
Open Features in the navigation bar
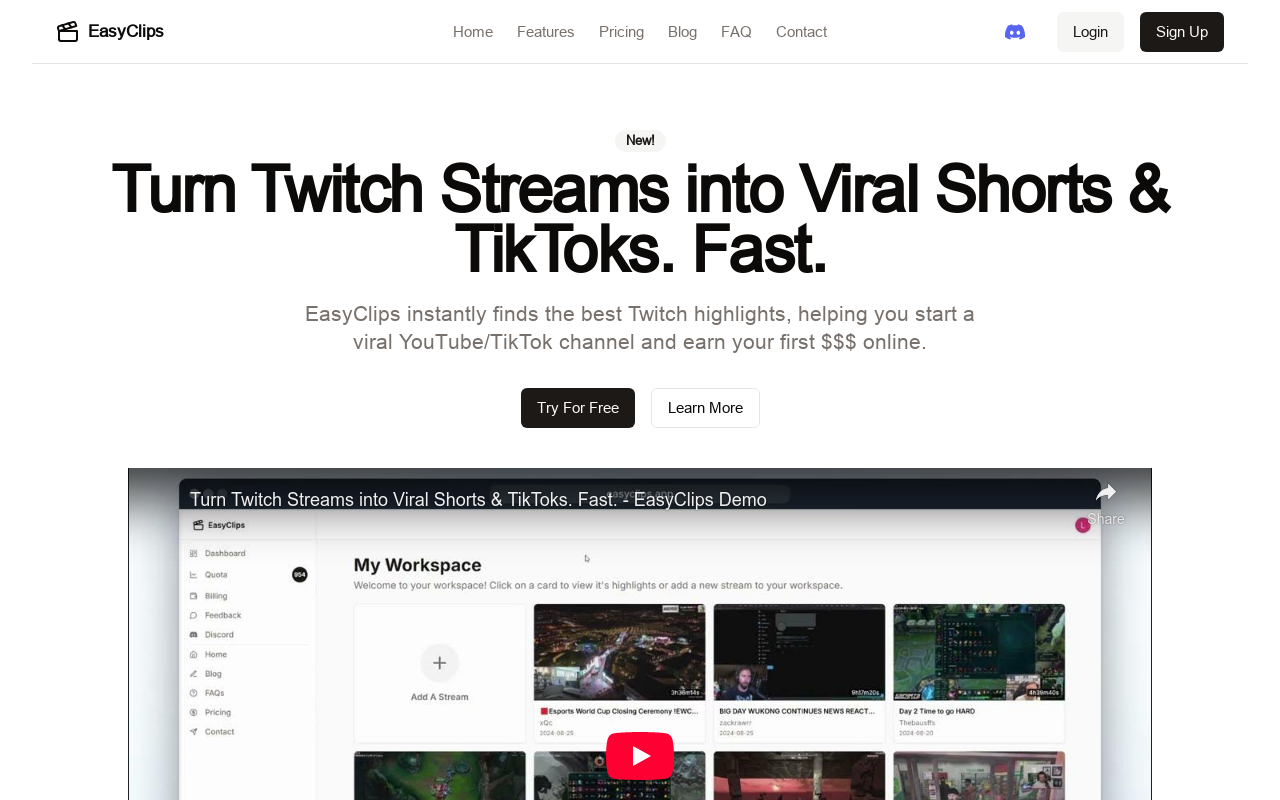[x=546, y=32]
